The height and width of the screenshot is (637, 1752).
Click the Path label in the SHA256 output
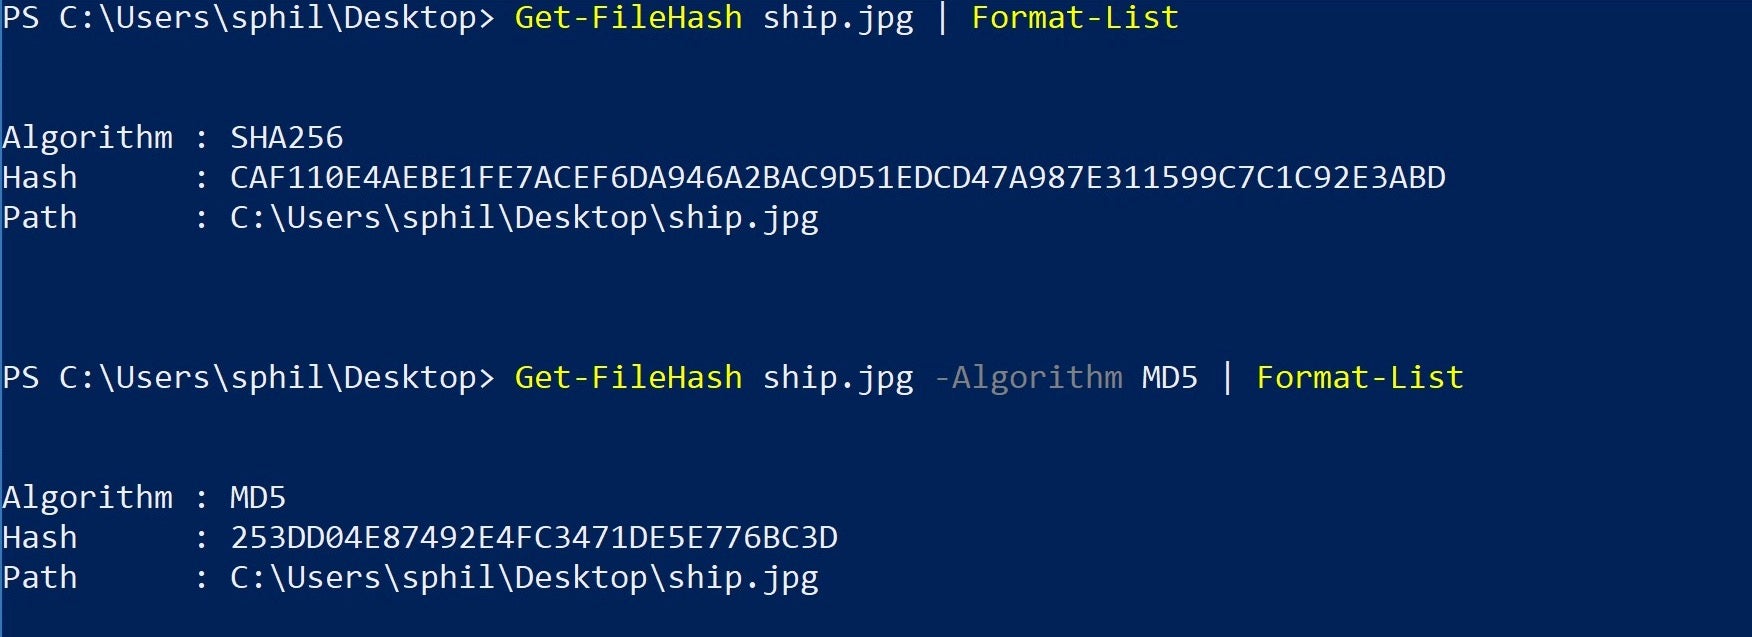point(40,217)
